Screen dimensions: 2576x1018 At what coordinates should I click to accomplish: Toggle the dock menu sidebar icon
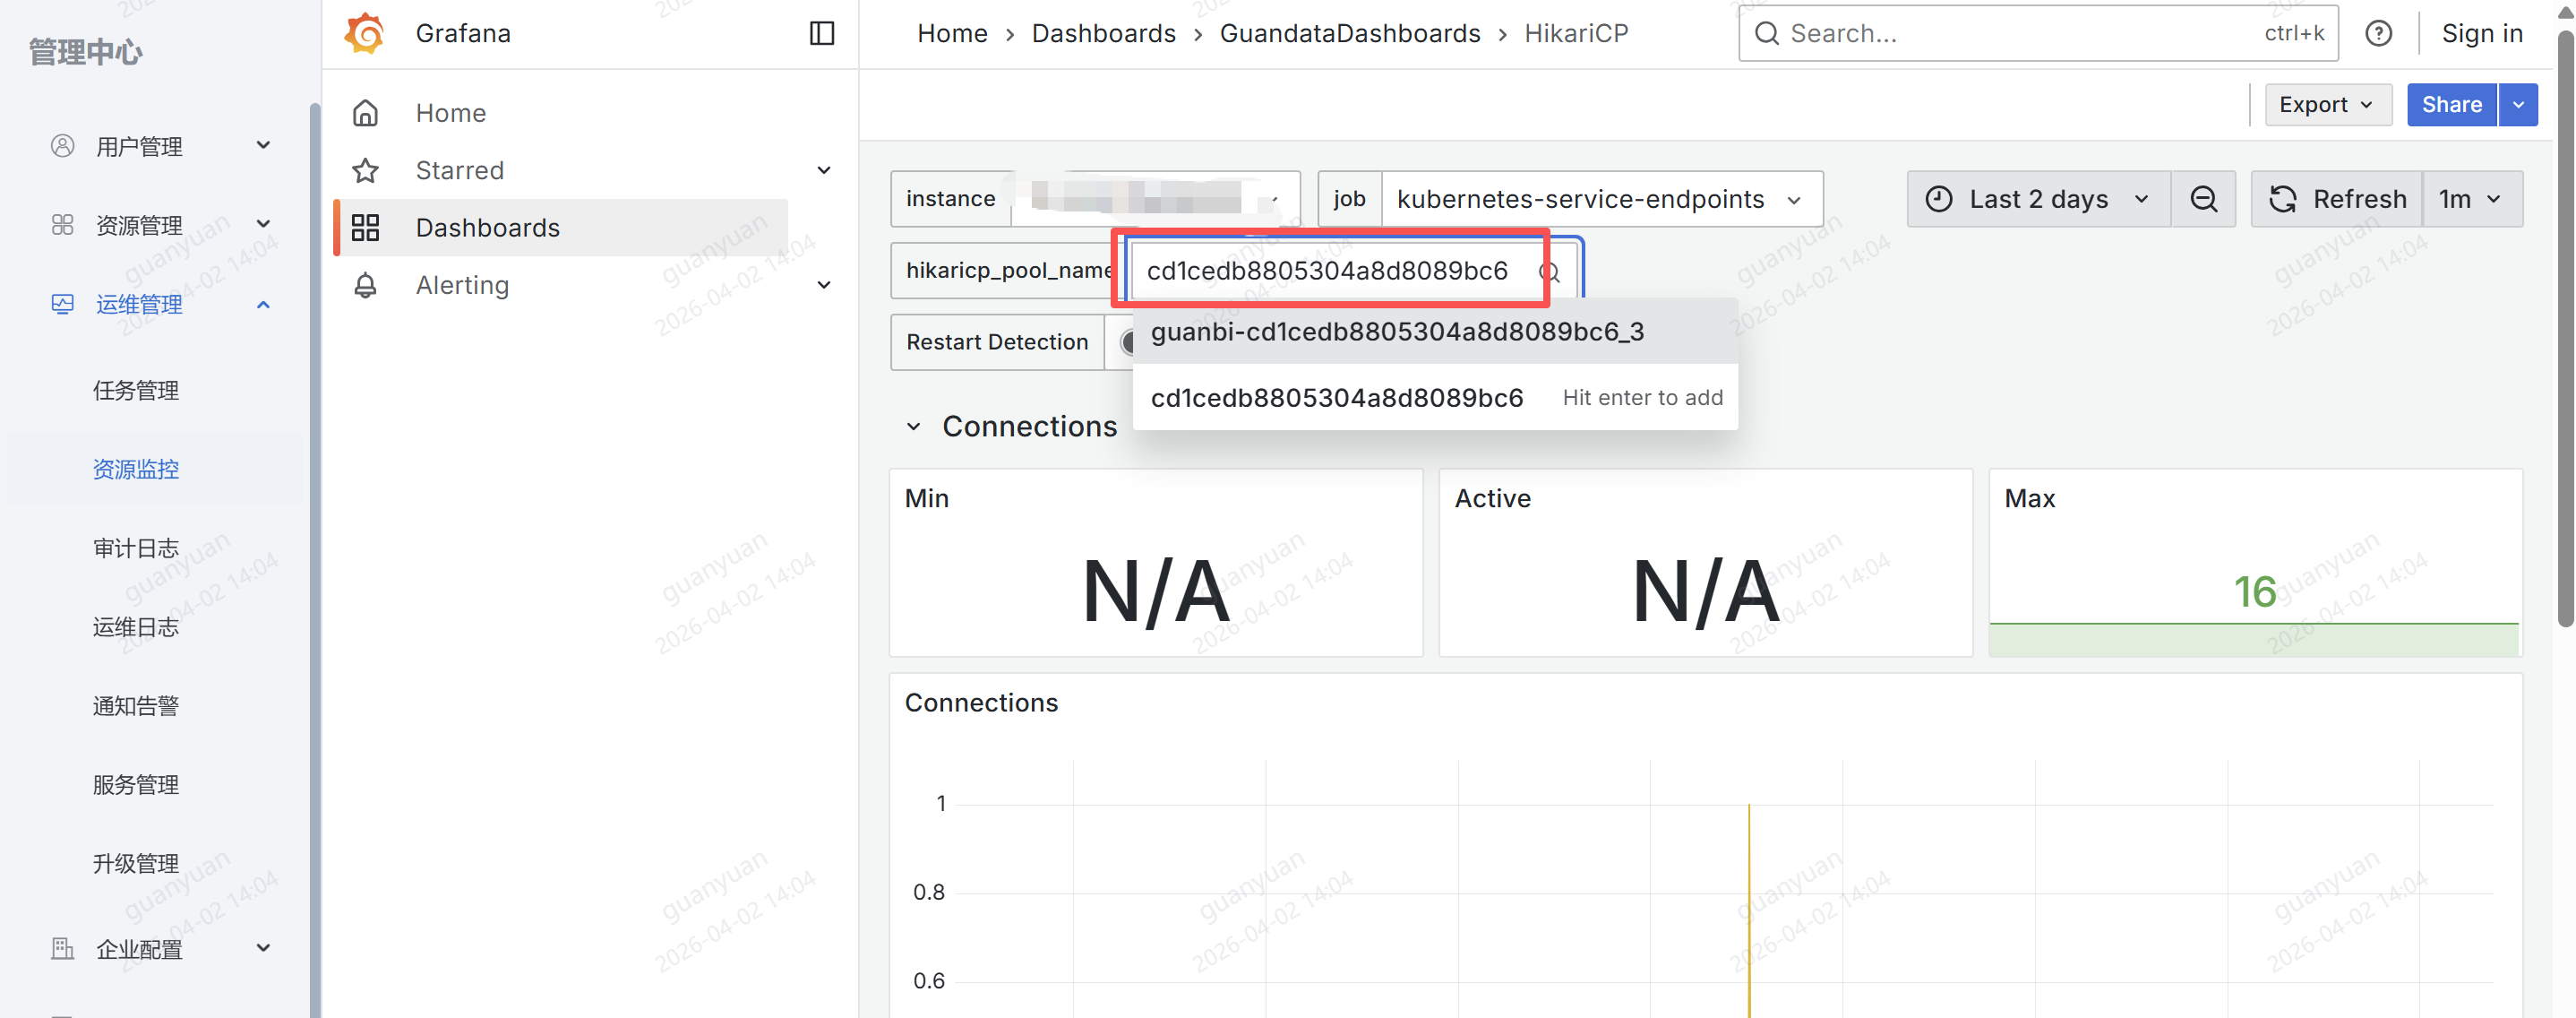click(821, 33)
